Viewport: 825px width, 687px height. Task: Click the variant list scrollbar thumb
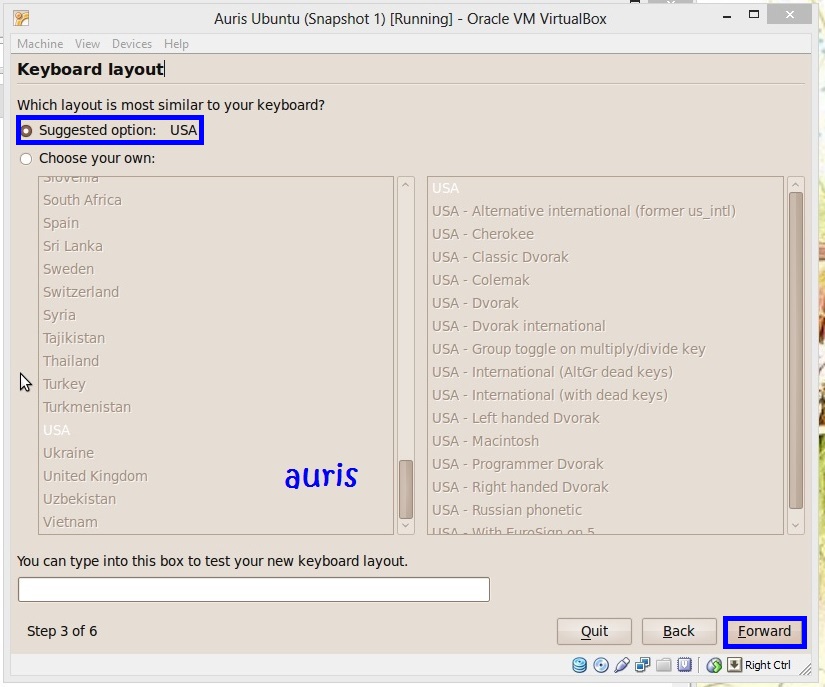pyautogui.click(x=796, y=350)
